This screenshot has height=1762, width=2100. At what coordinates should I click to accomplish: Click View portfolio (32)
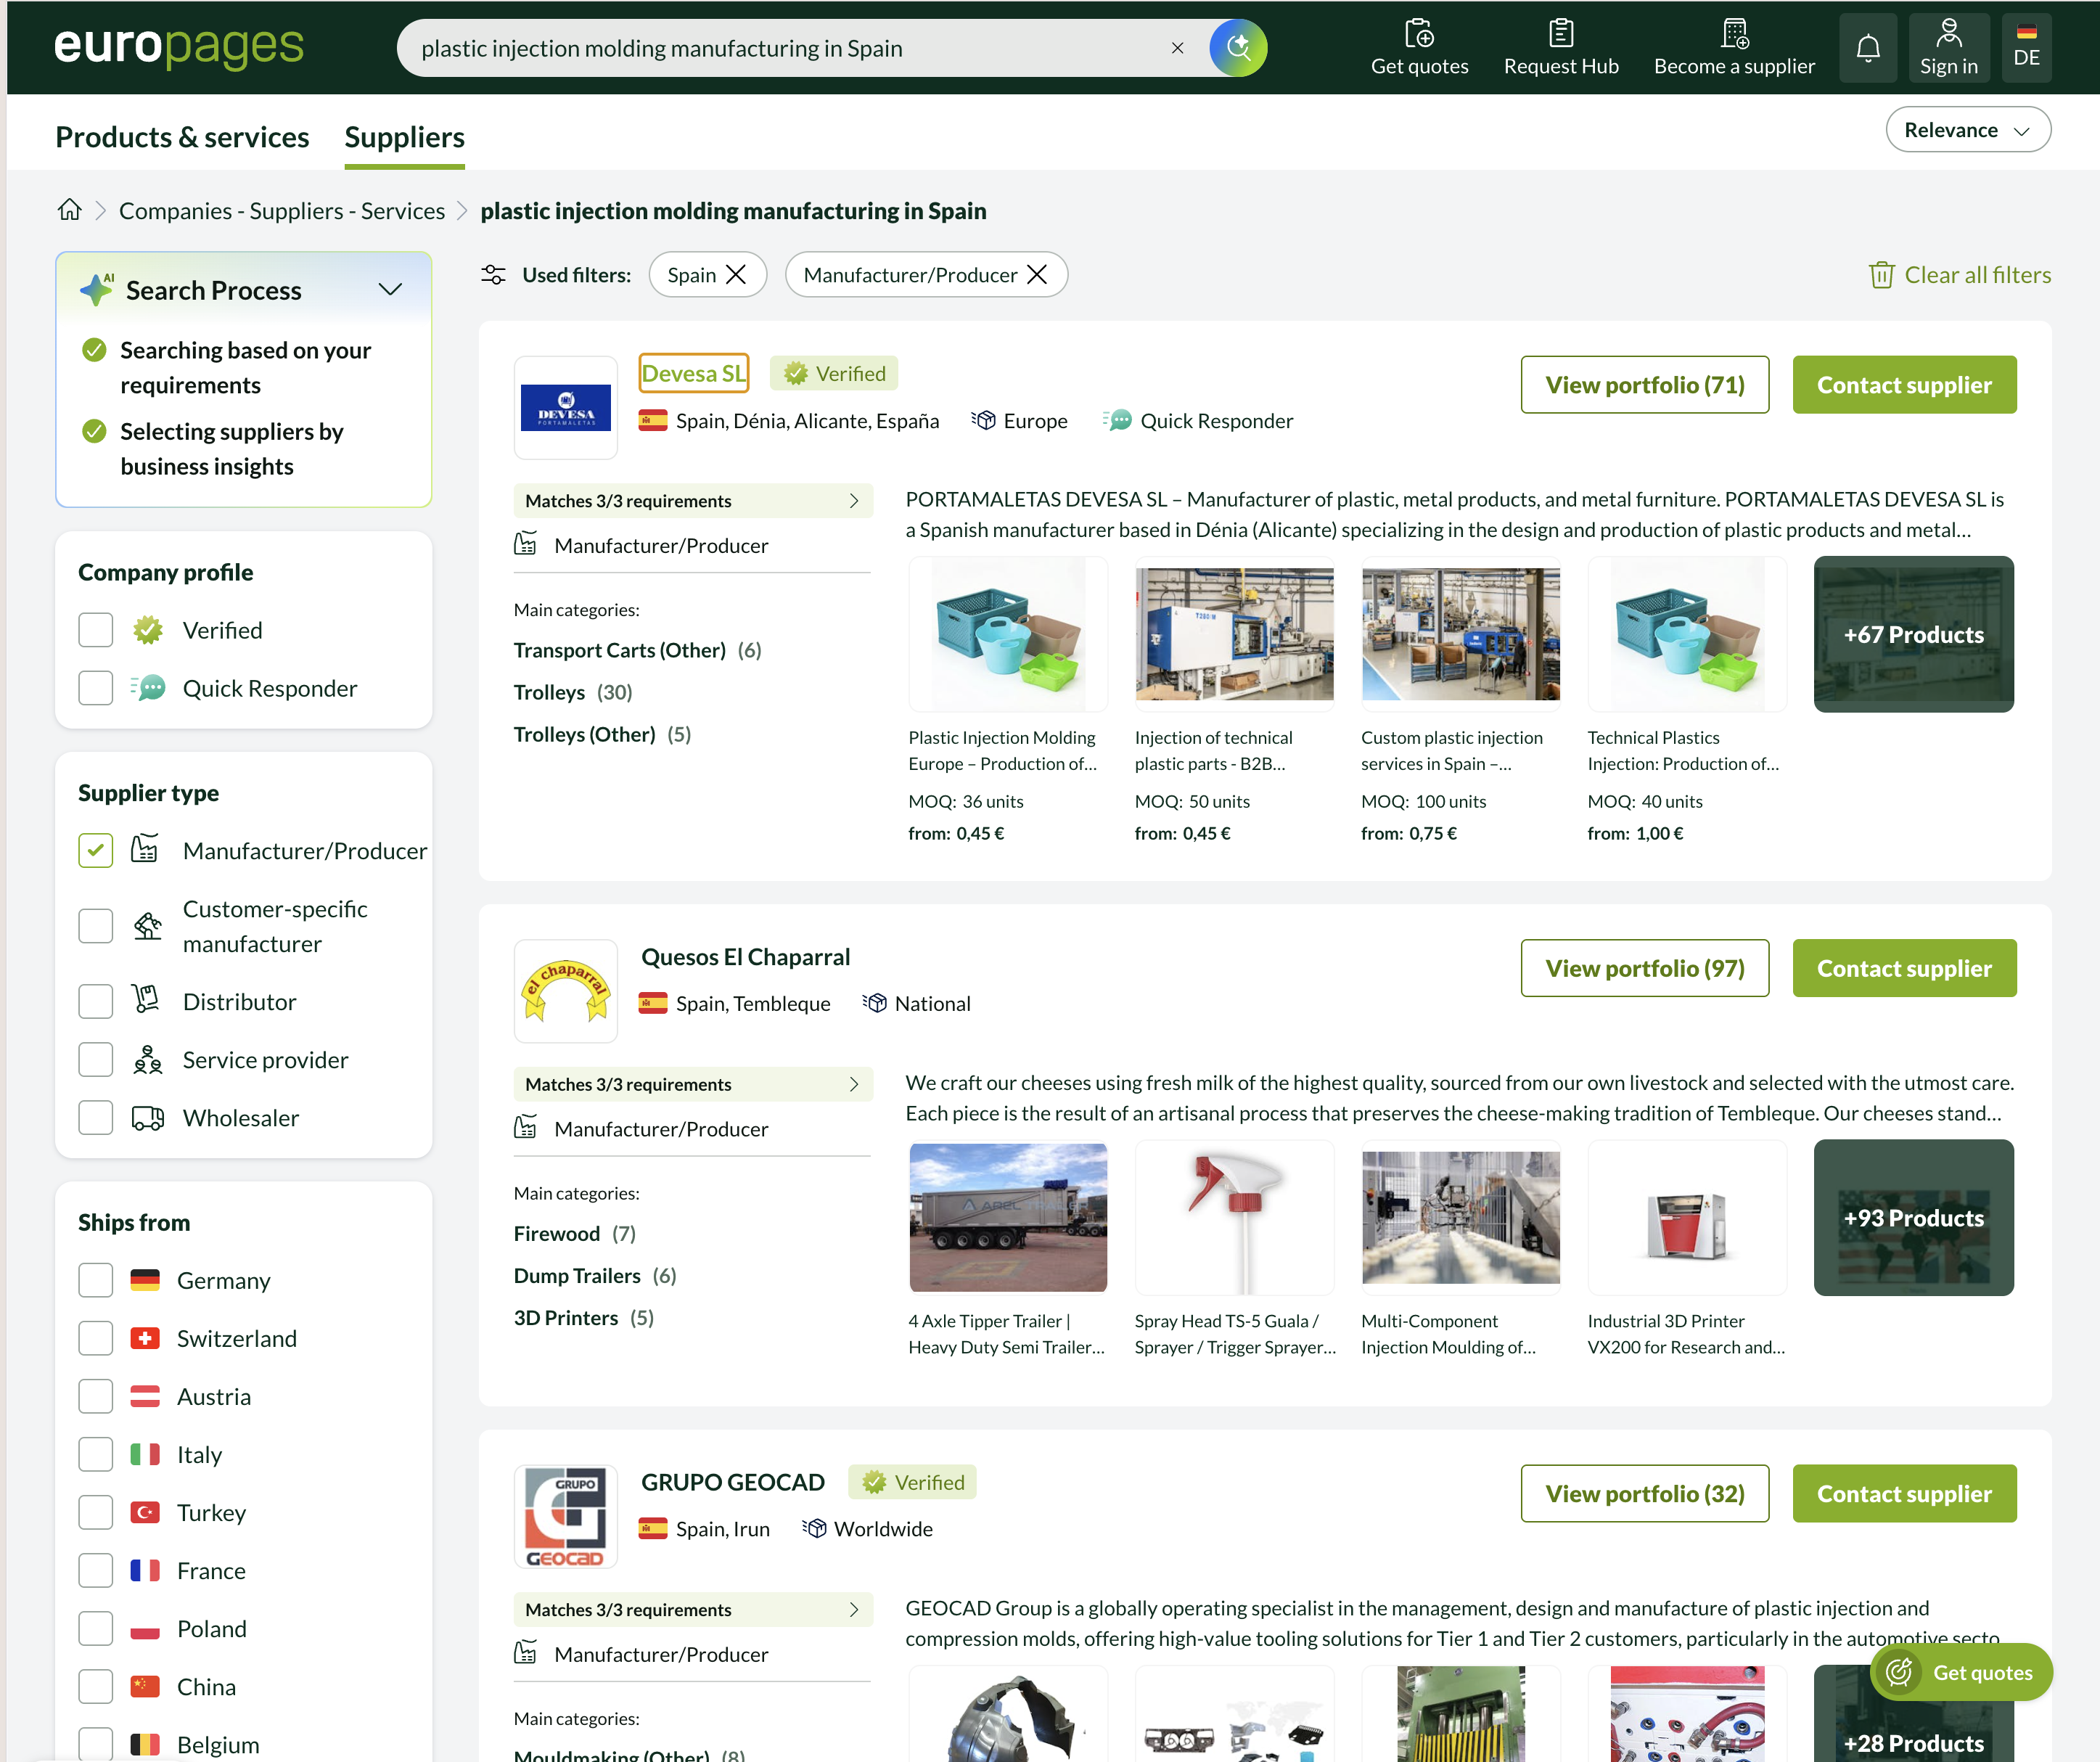(1644, 1494)
